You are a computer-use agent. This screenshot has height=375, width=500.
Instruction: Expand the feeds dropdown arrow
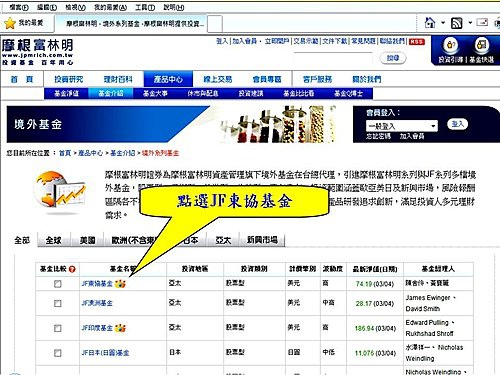coord(470,23)
